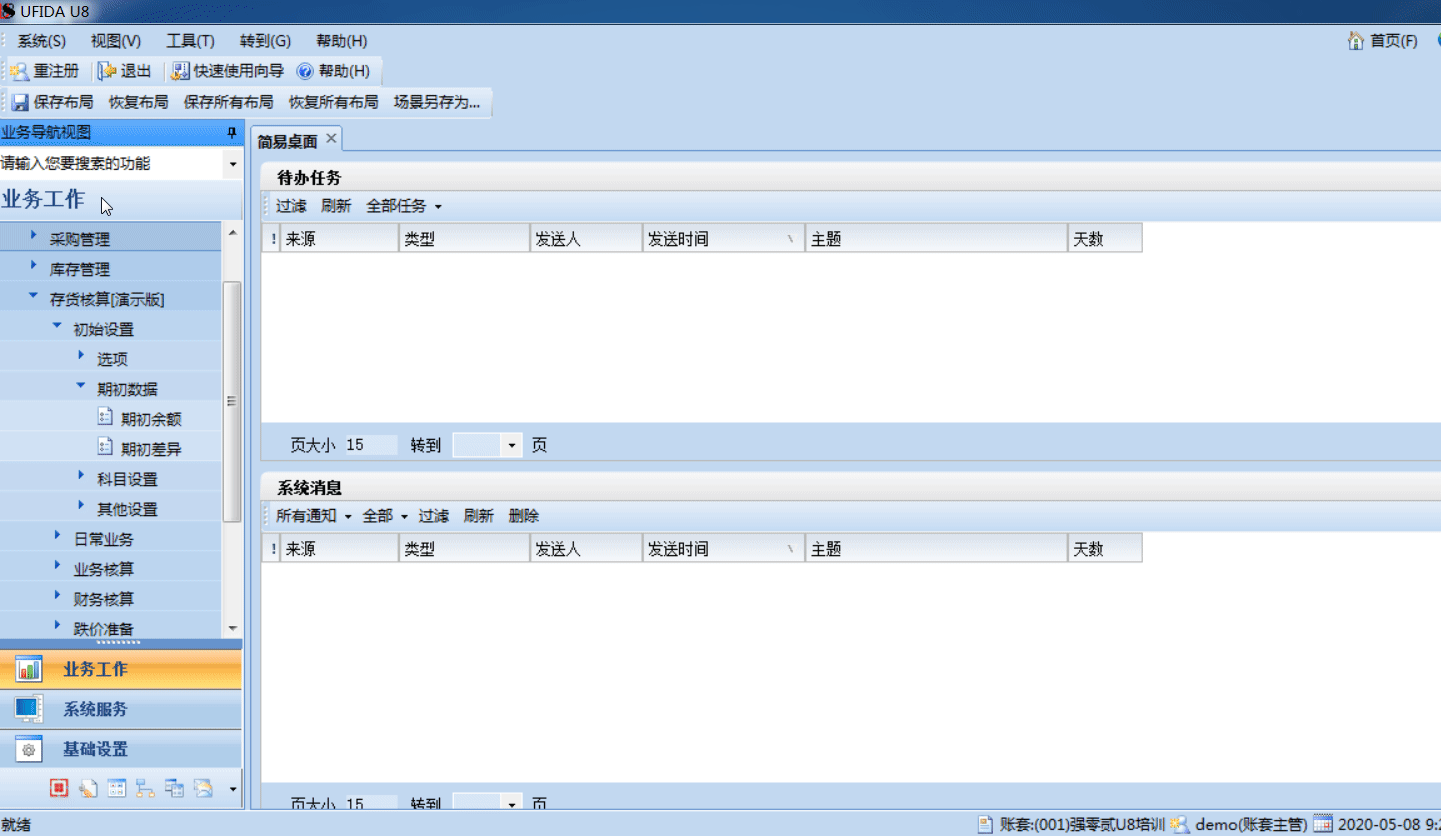Switch to the 业务工作 navigation group
The width and height of the screenshot is (1441, 836).
coord(121,669)
